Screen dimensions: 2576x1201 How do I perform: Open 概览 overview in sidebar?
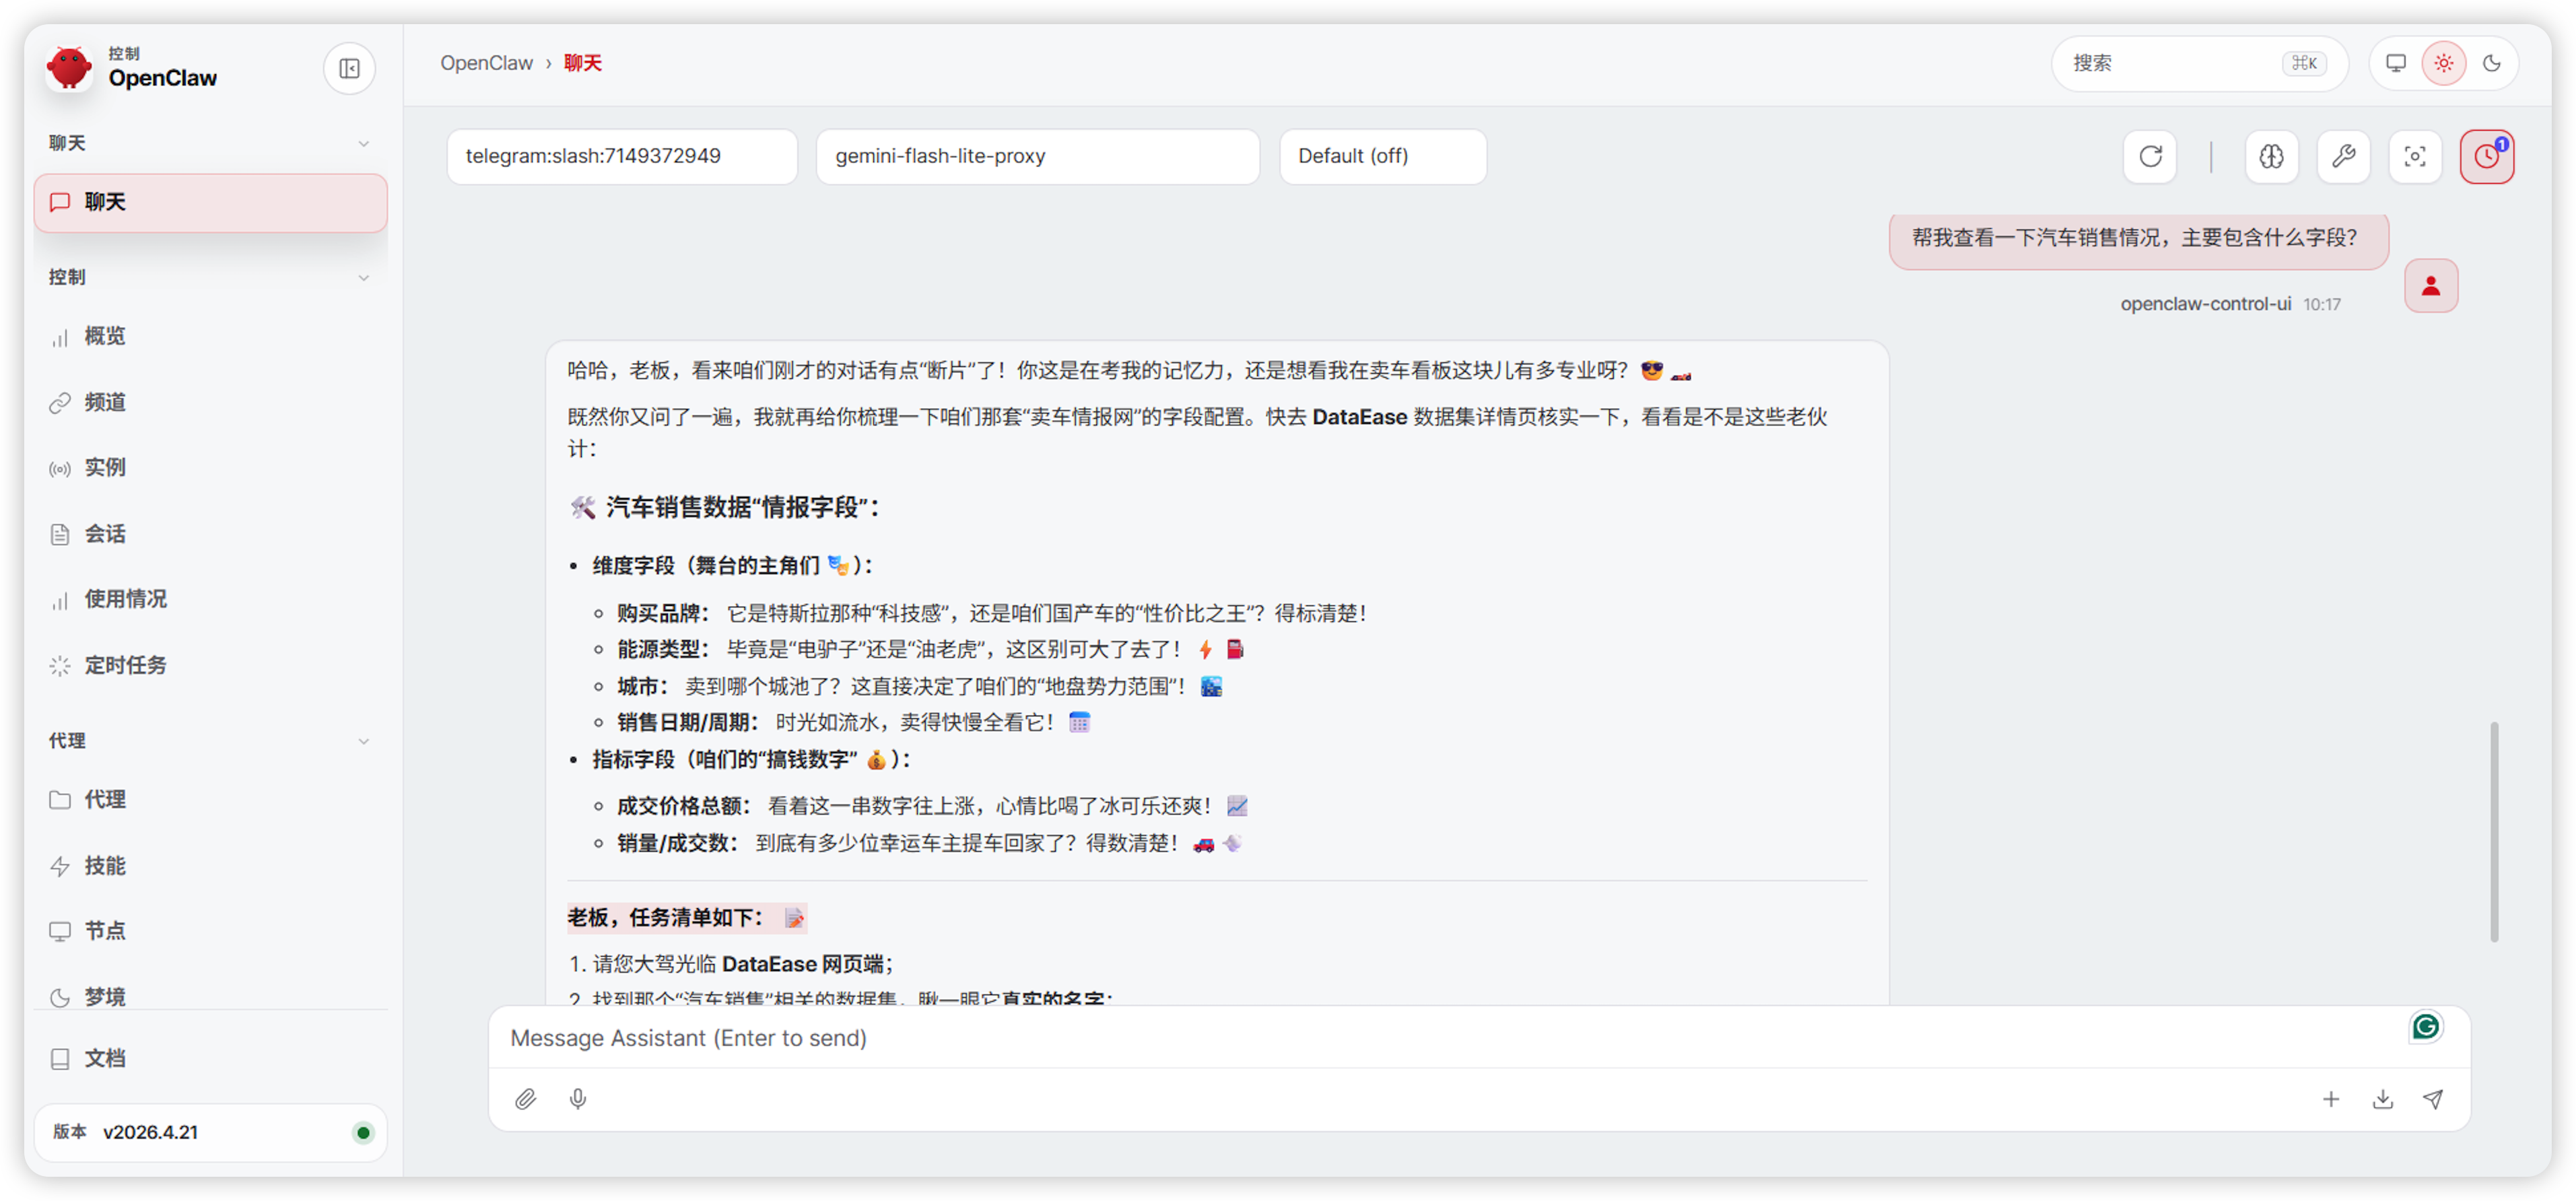tap(211, 336)
